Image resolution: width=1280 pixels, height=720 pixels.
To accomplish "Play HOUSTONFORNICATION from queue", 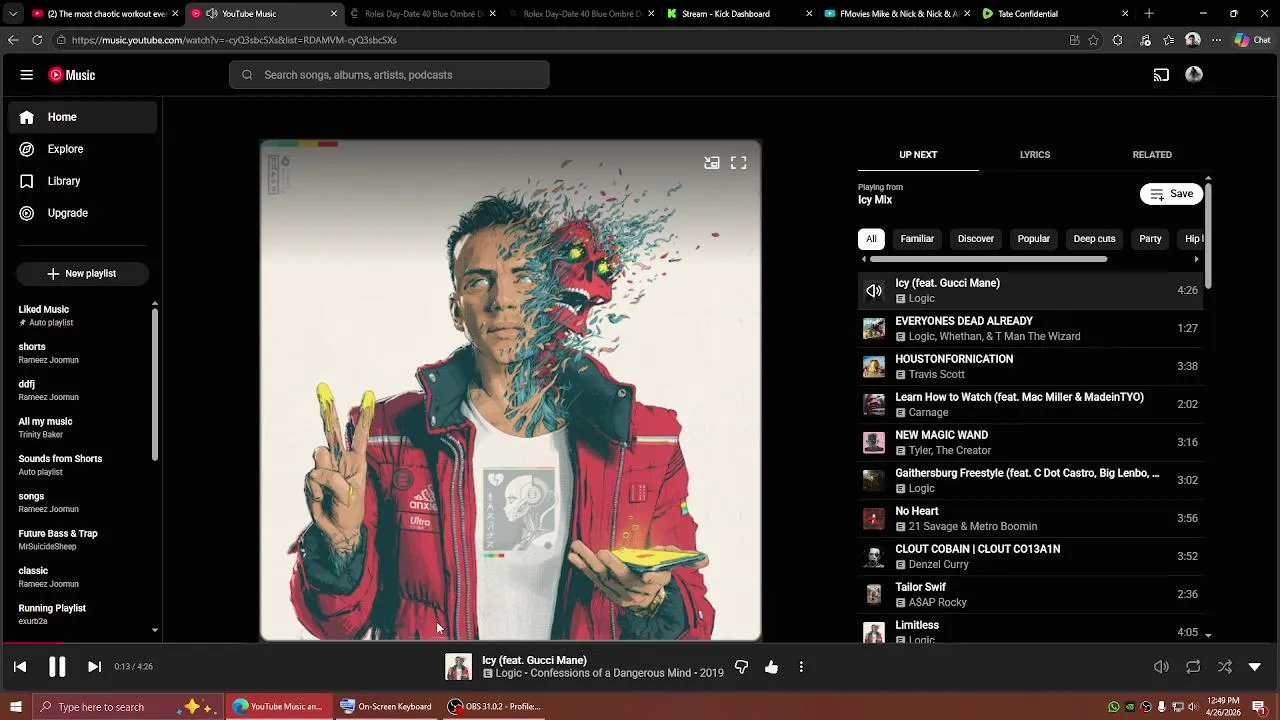I will [x=1030, y=366].
